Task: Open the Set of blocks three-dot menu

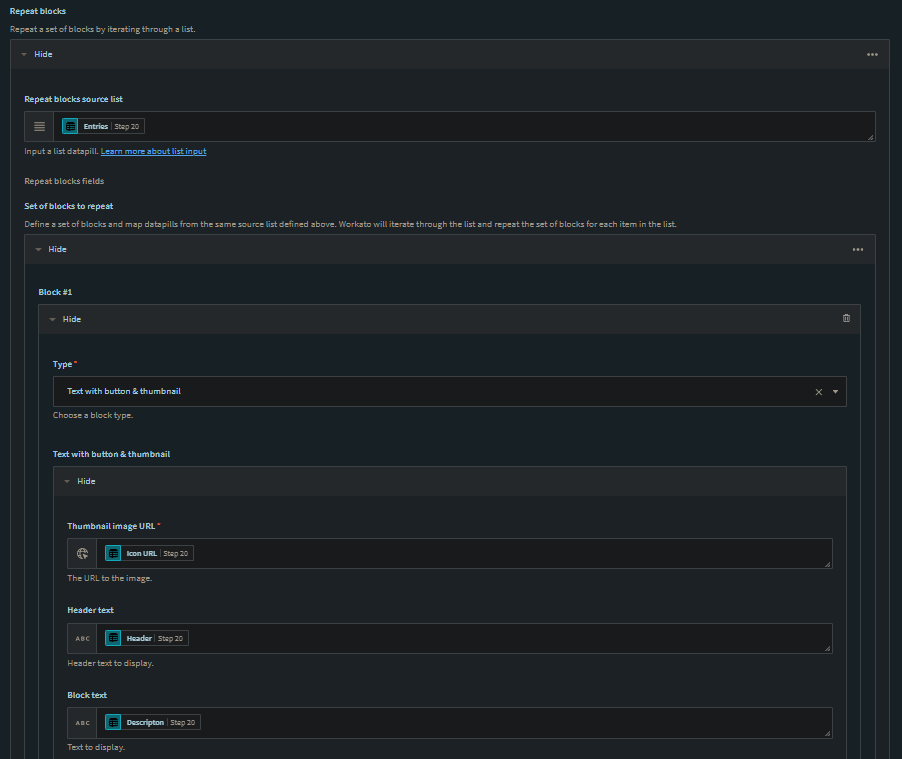Action: [x=858, y=249]
